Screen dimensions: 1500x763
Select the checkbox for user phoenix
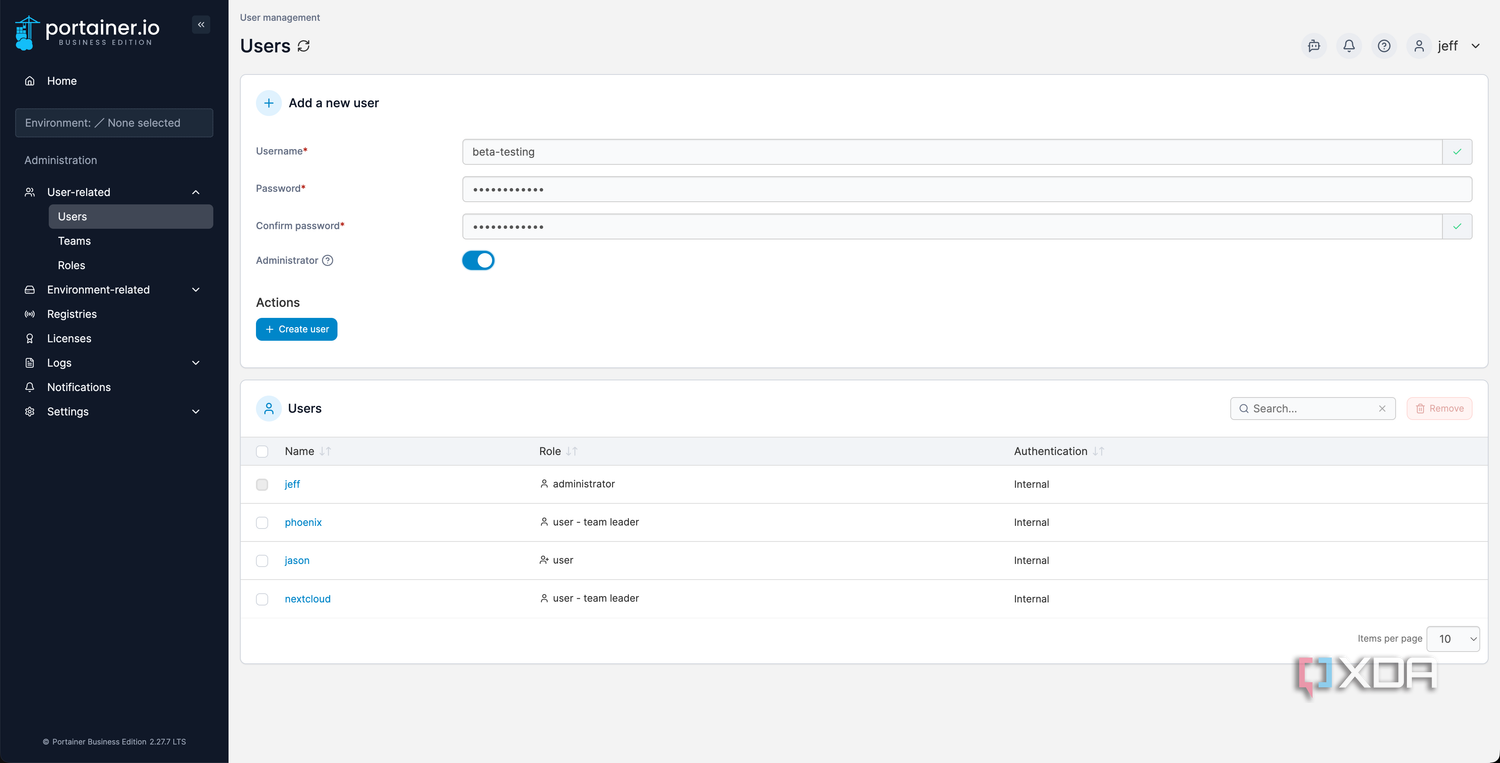point(262,522)
